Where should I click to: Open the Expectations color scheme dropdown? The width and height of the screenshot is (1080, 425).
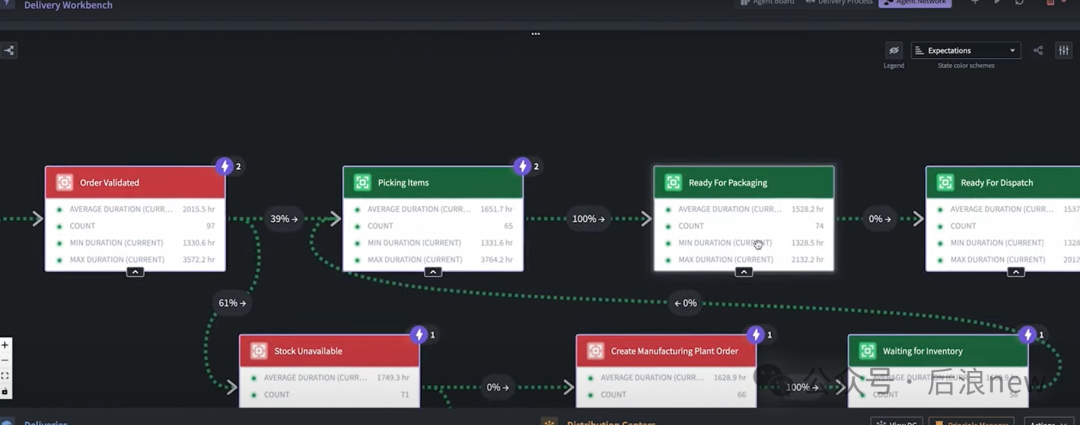(x=965, y=51)
